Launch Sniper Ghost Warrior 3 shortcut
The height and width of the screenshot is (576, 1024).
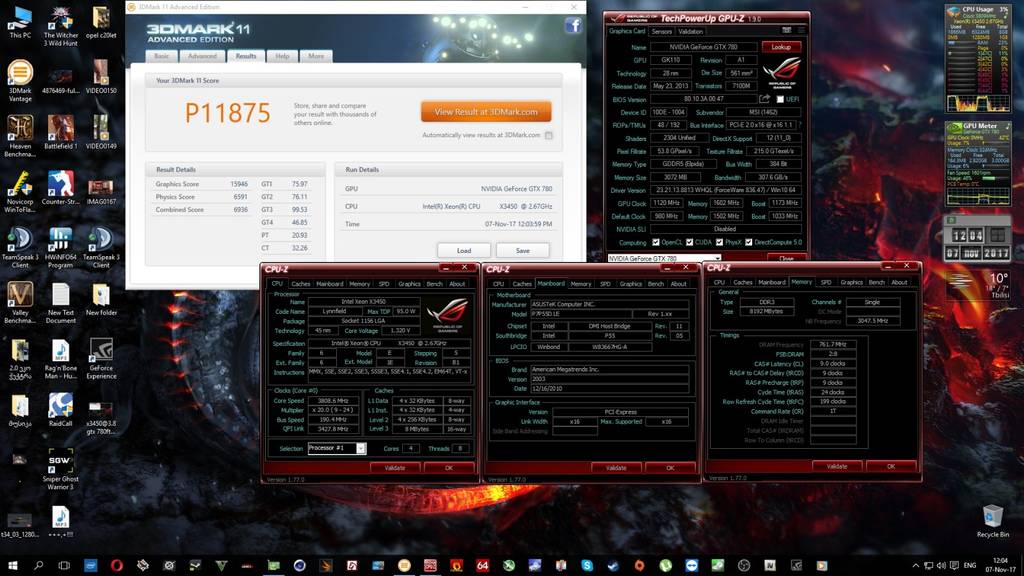60,469
